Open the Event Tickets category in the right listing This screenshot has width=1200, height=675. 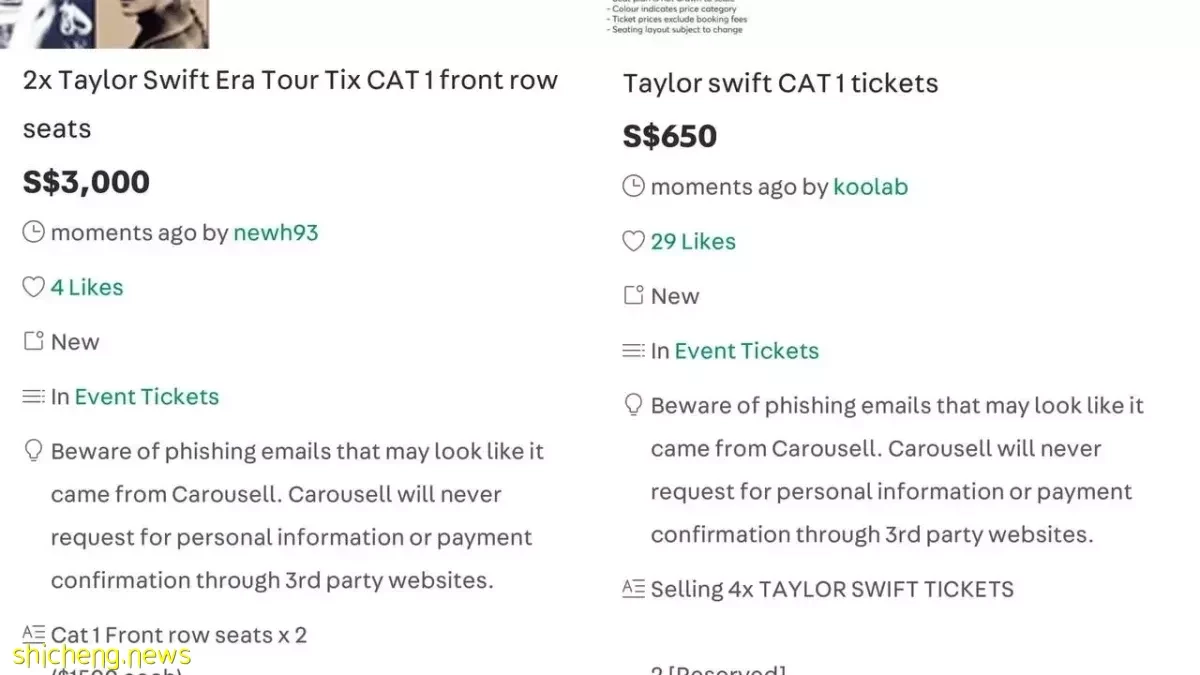point(747,350)
